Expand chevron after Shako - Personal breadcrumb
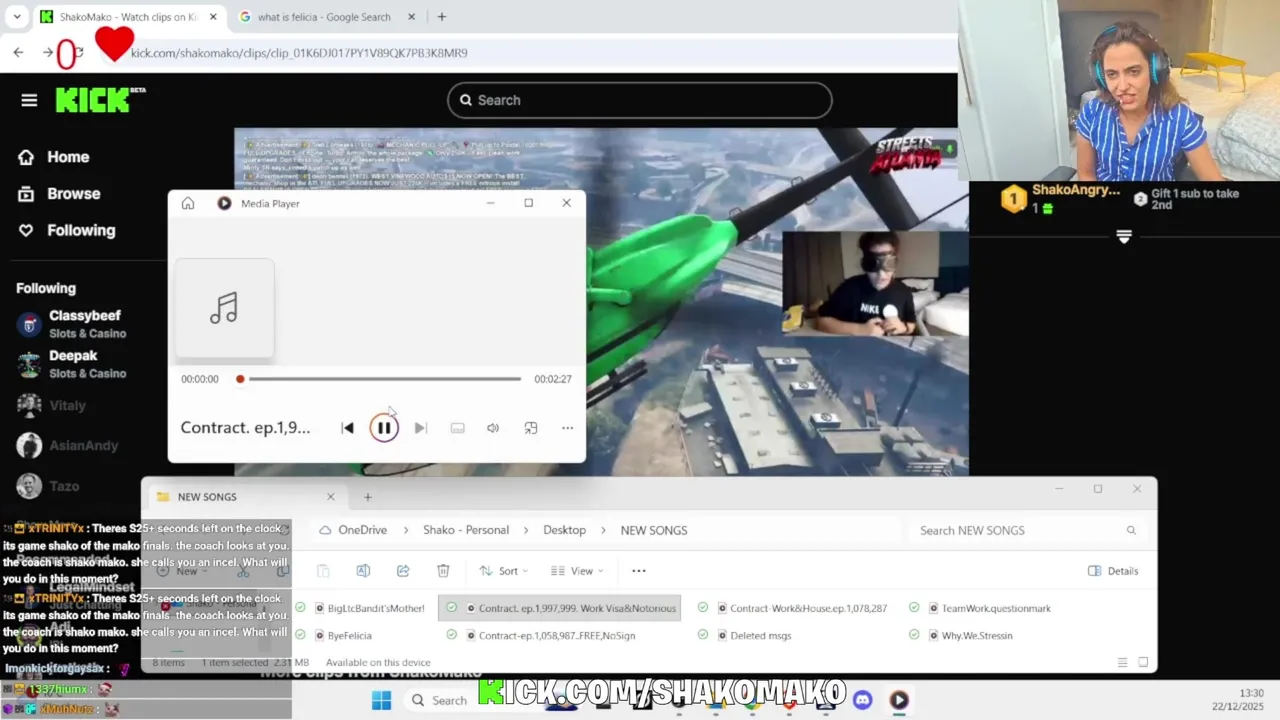The image size is (1280, 720). click(526, 530)
